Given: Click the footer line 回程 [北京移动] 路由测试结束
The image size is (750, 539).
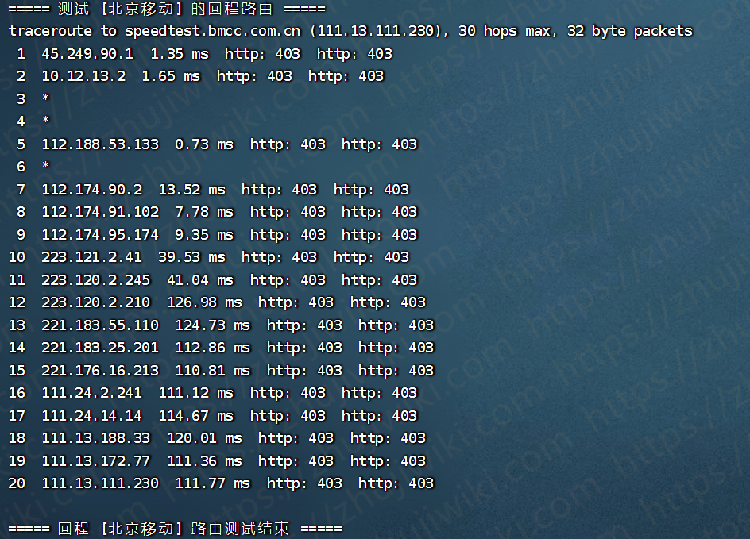Looking at the screenshot, I should click(176, 528).
